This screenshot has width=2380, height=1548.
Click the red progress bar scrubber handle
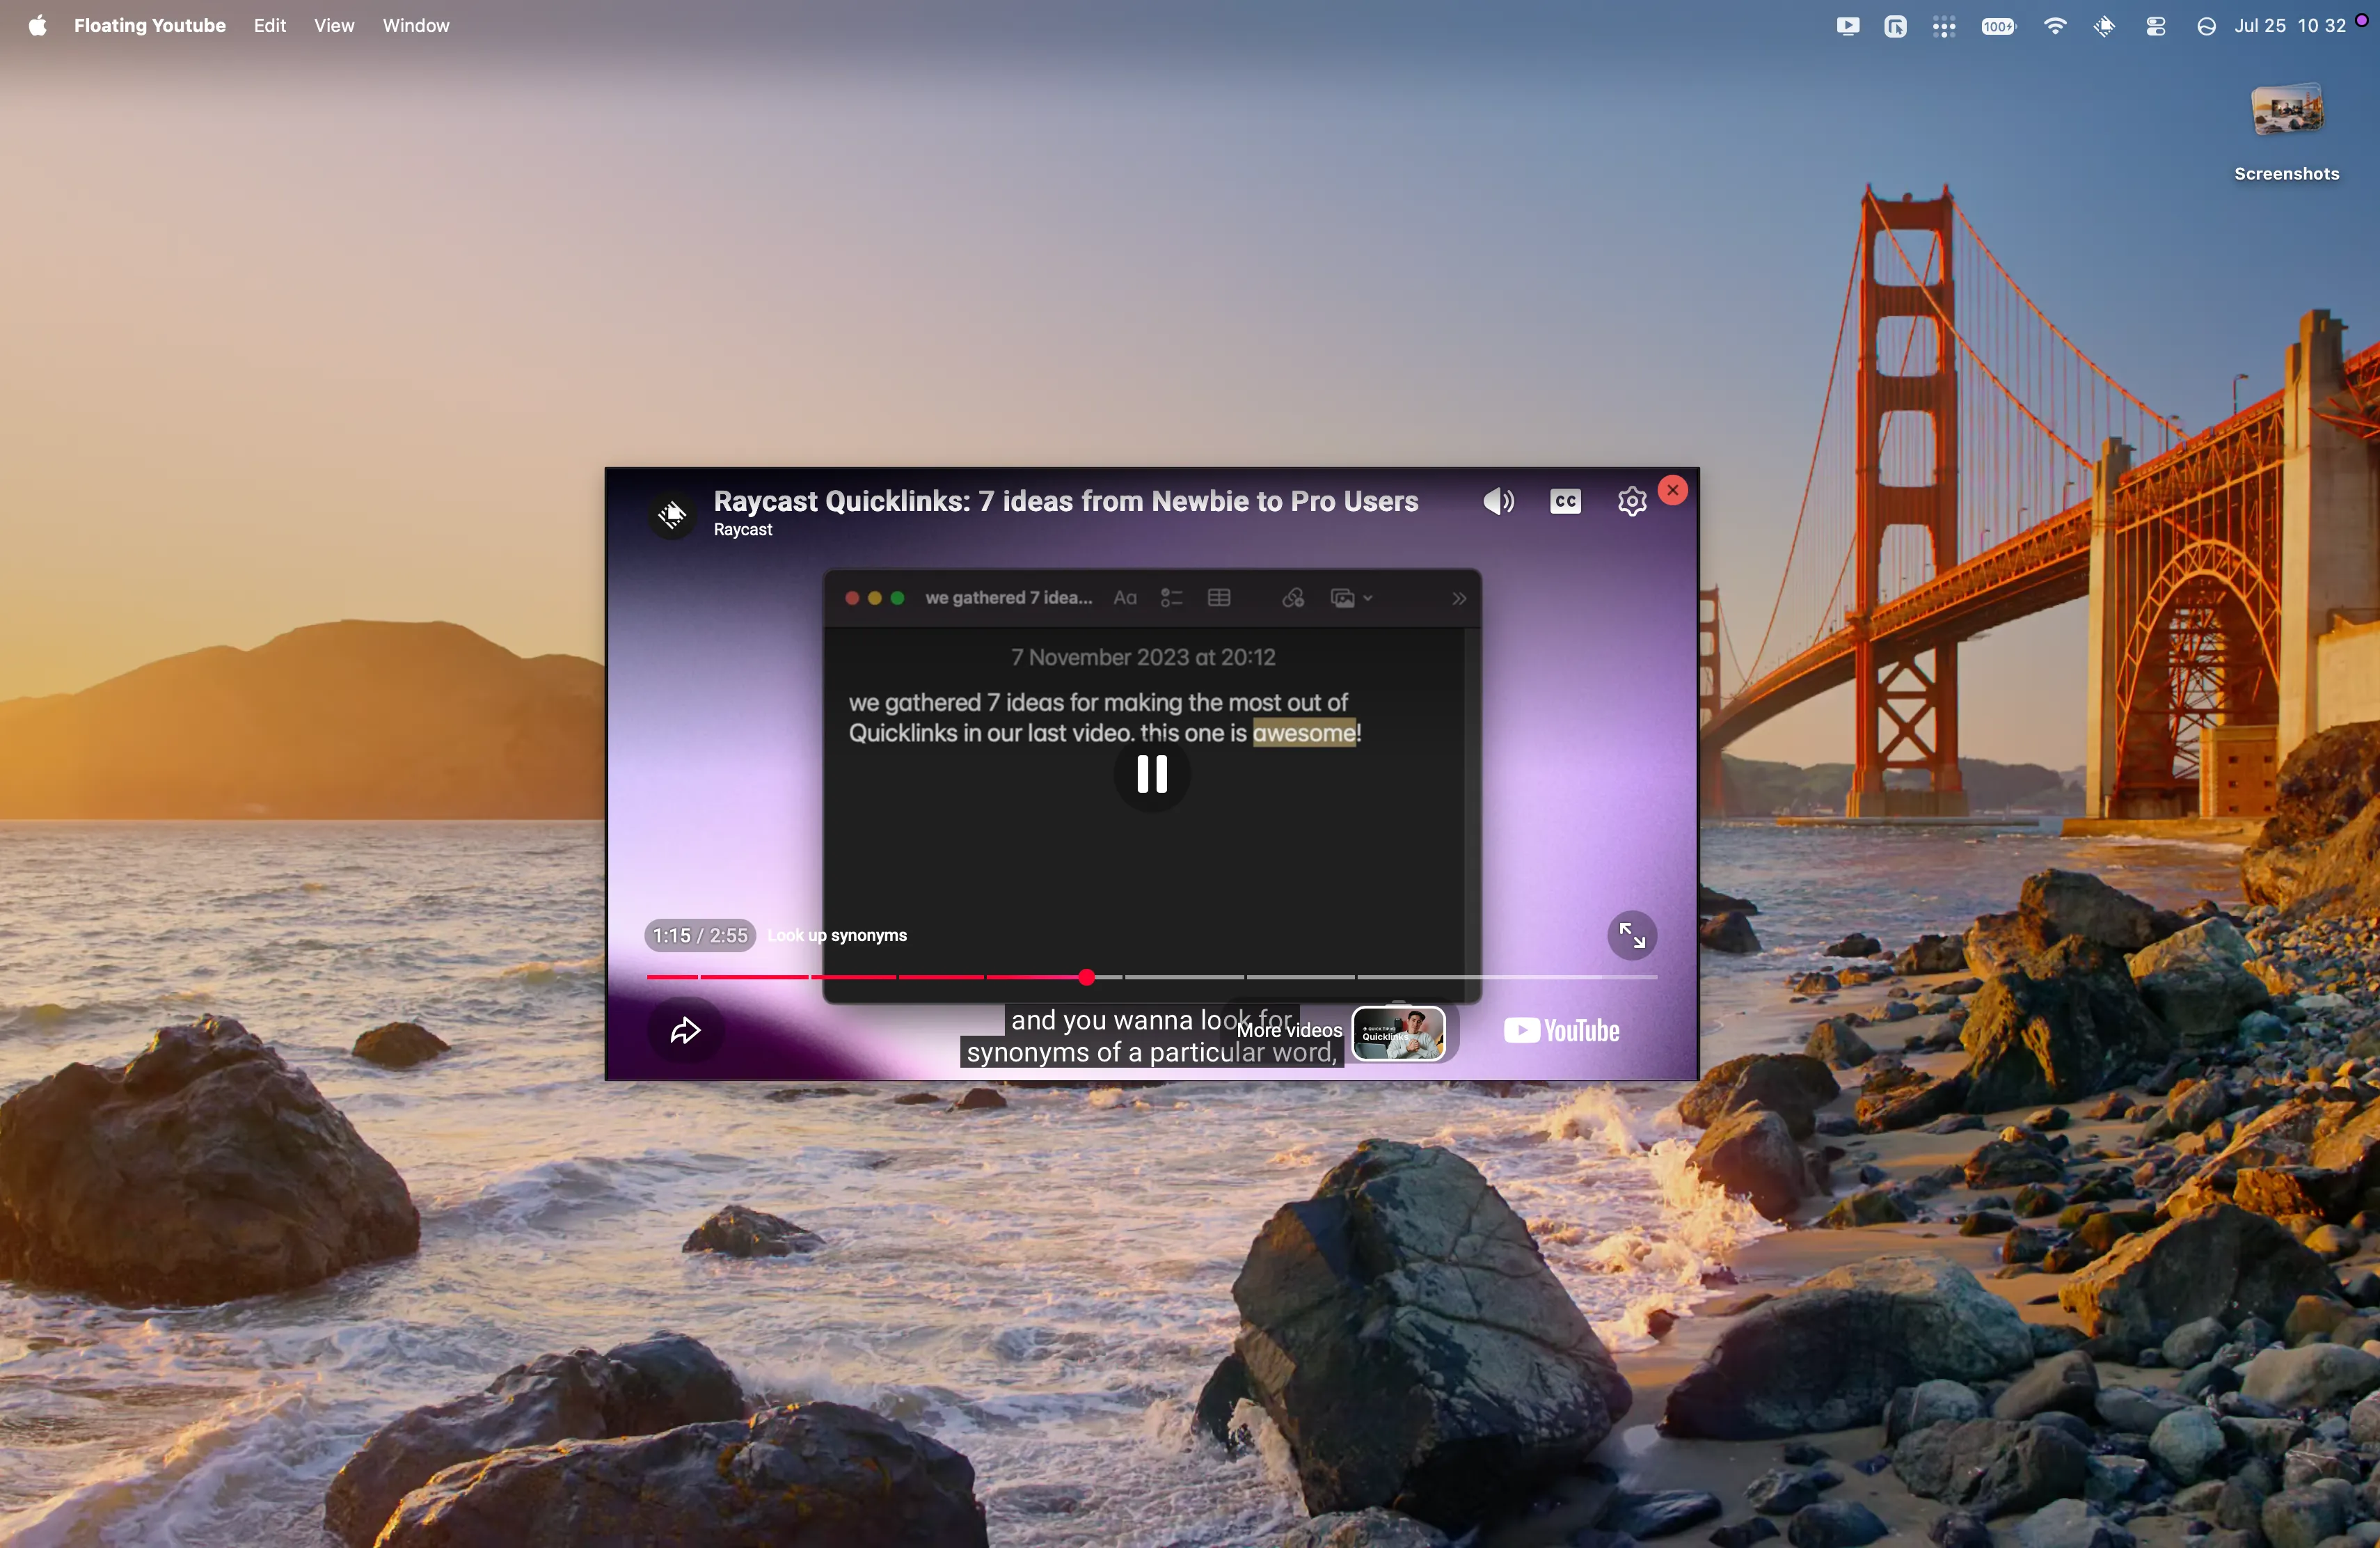point(1087,977)
